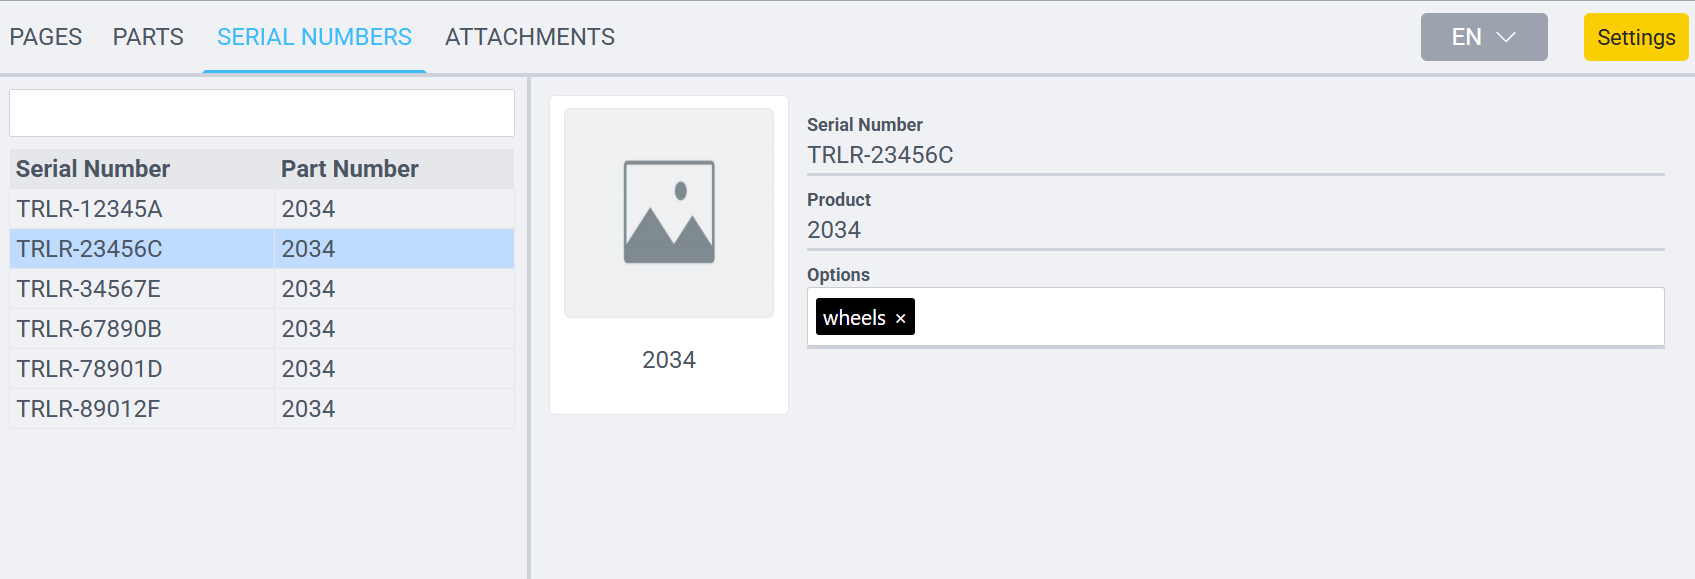Viewport: 1695px width, 579px height.
Task: Open the EN language dropdown
Action: 1483,37
